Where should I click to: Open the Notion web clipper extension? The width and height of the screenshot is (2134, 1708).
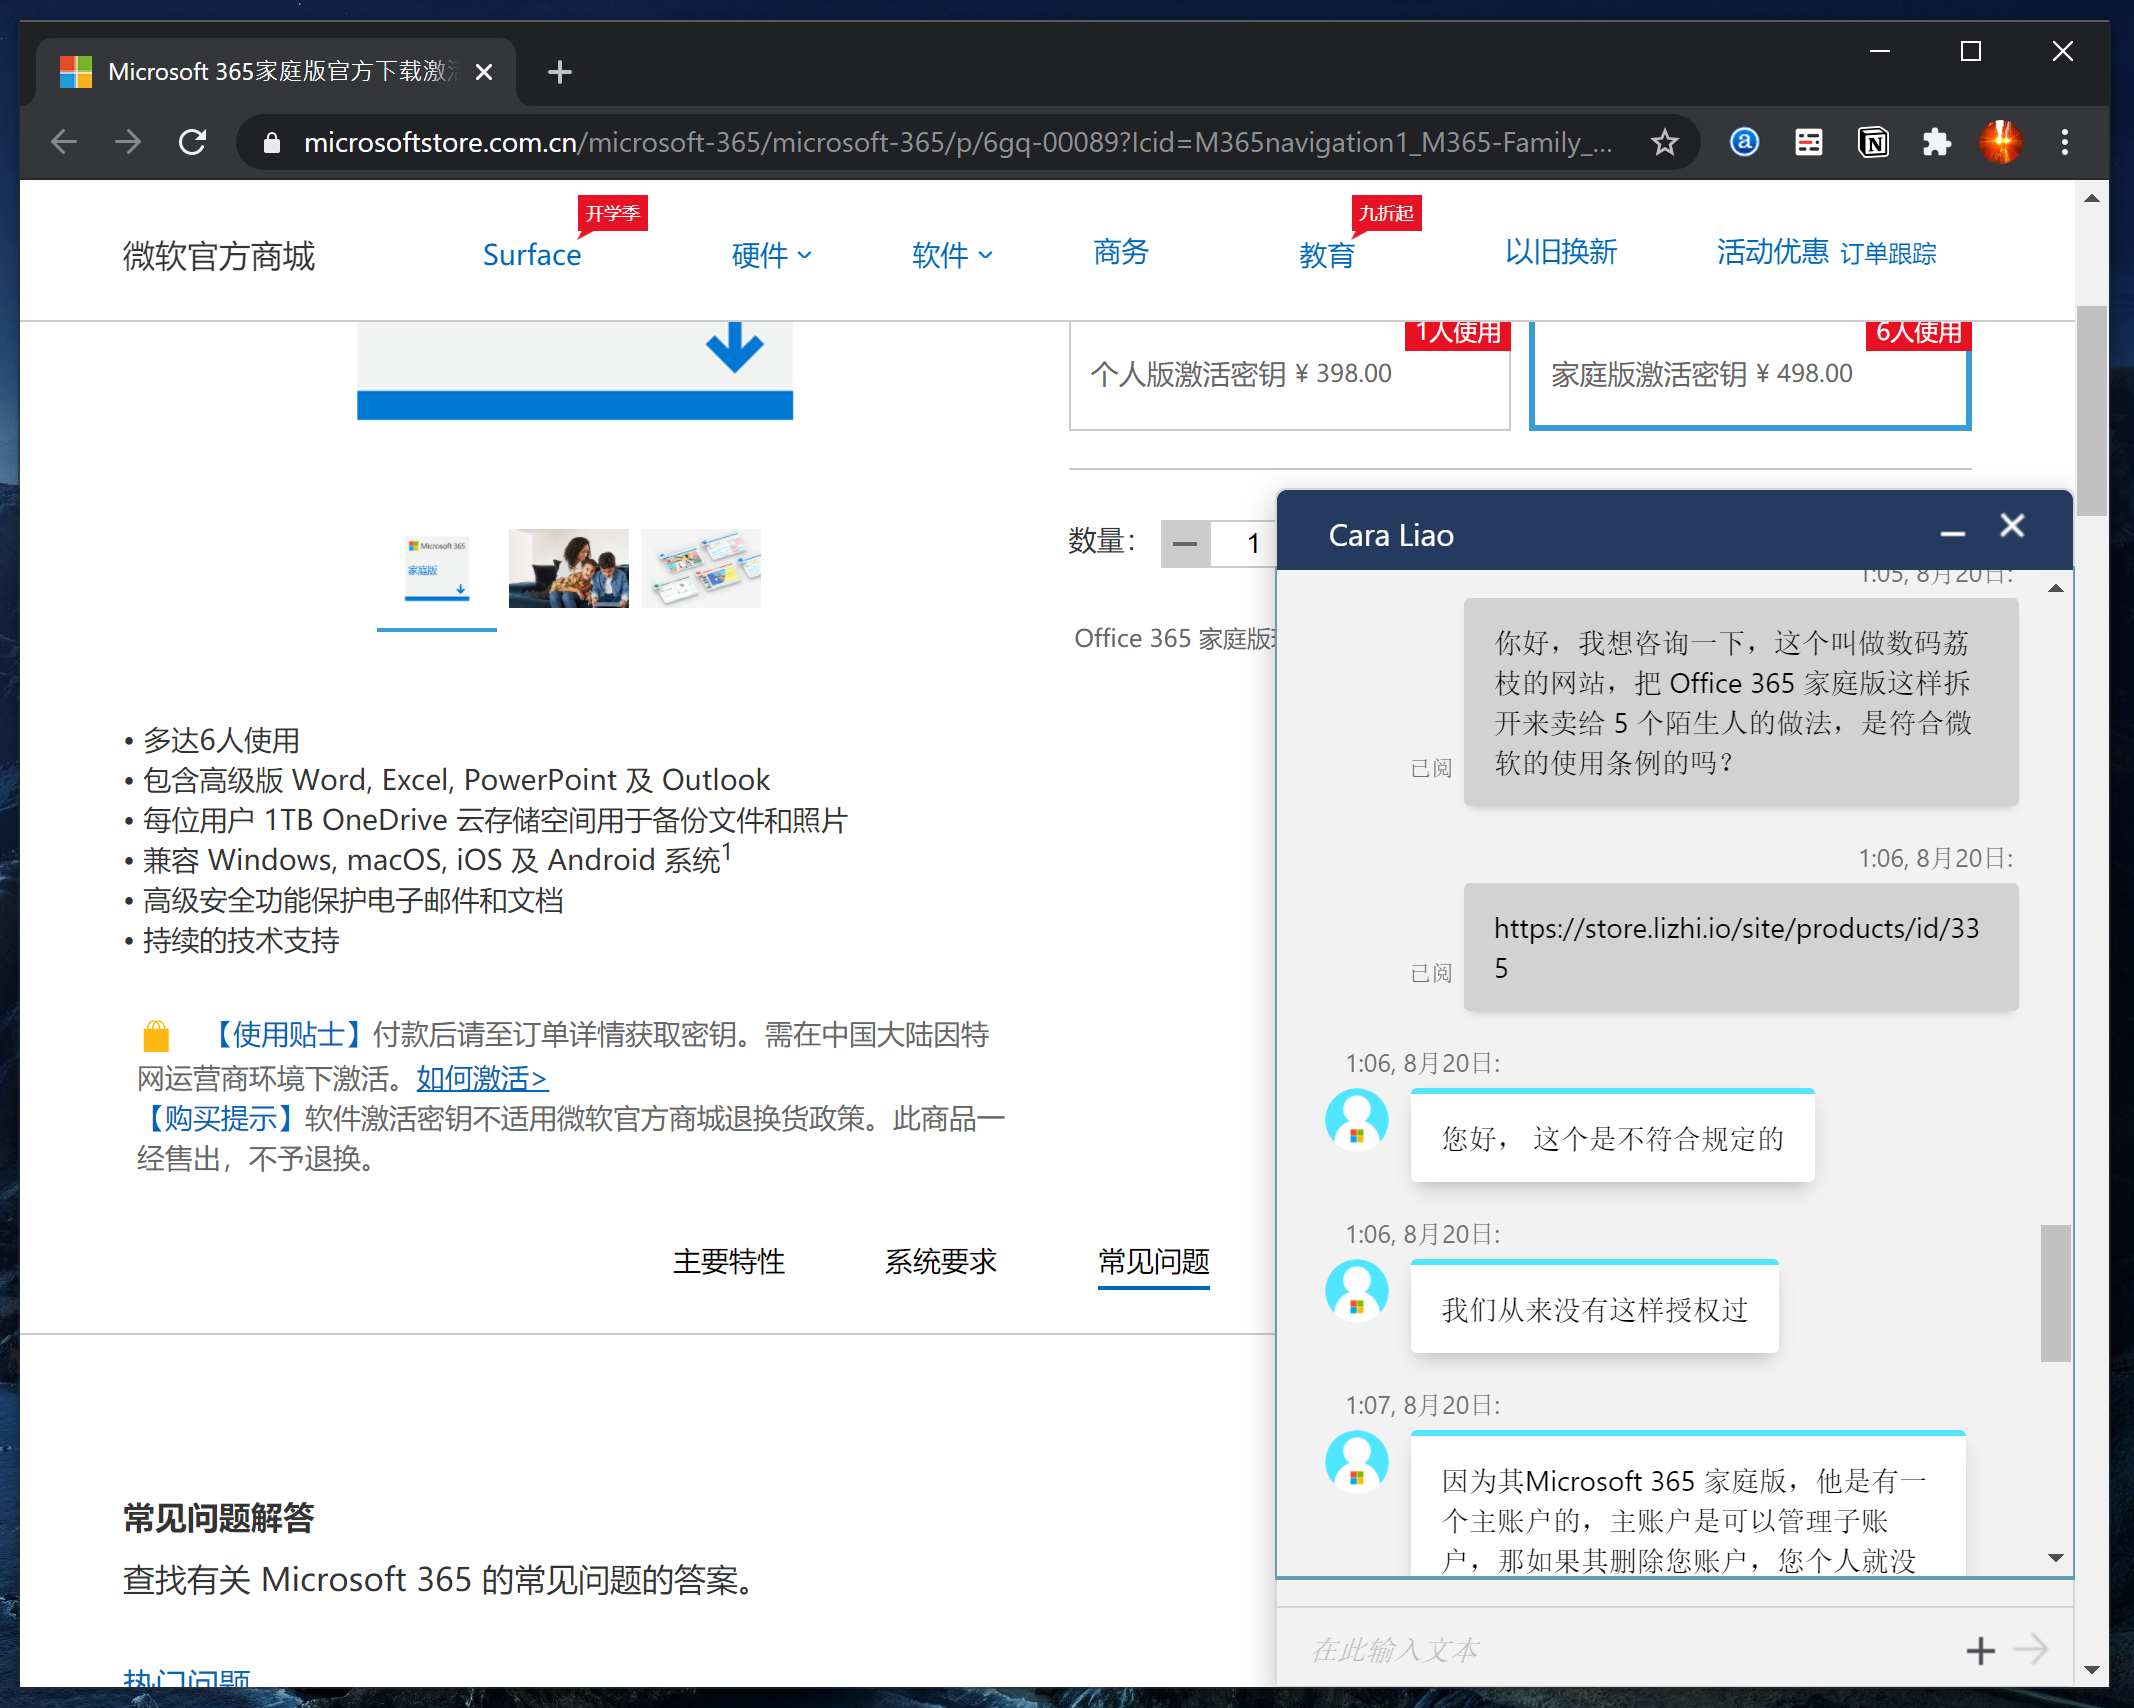click(1873, 143)
